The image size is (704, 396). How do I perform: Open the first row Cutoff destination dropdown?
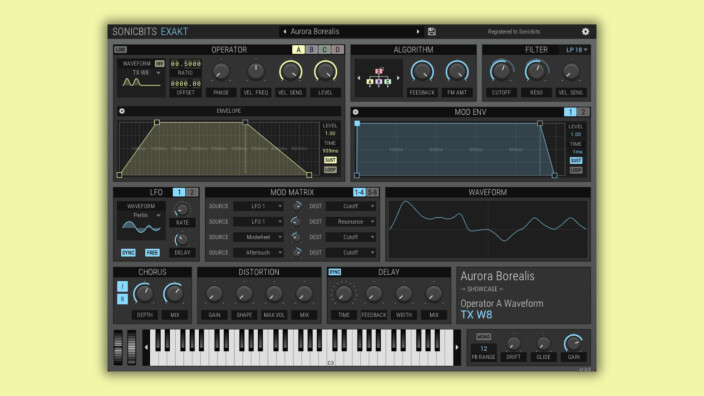tap(351, 206)
